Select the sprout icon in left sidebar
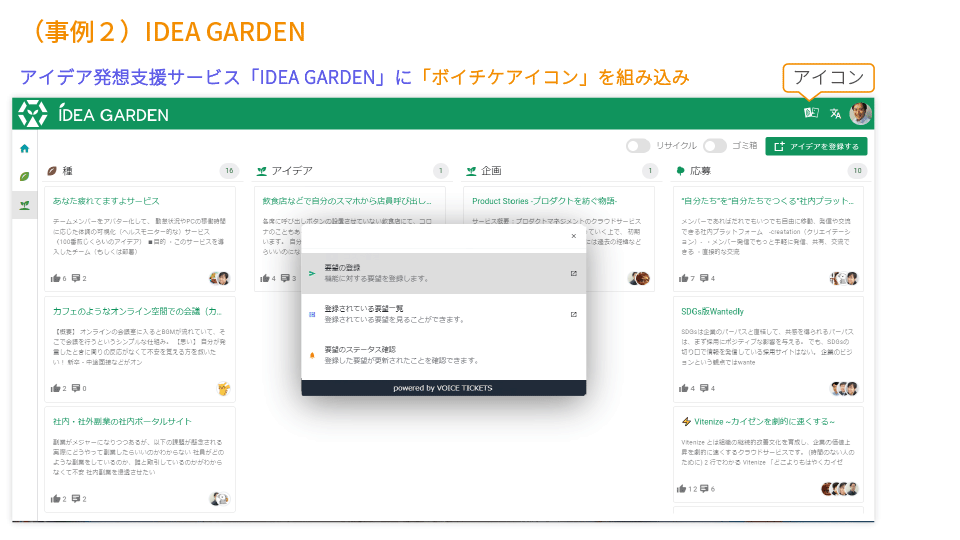This screenshot has width=960, height=540. click(x=24, y=204)
